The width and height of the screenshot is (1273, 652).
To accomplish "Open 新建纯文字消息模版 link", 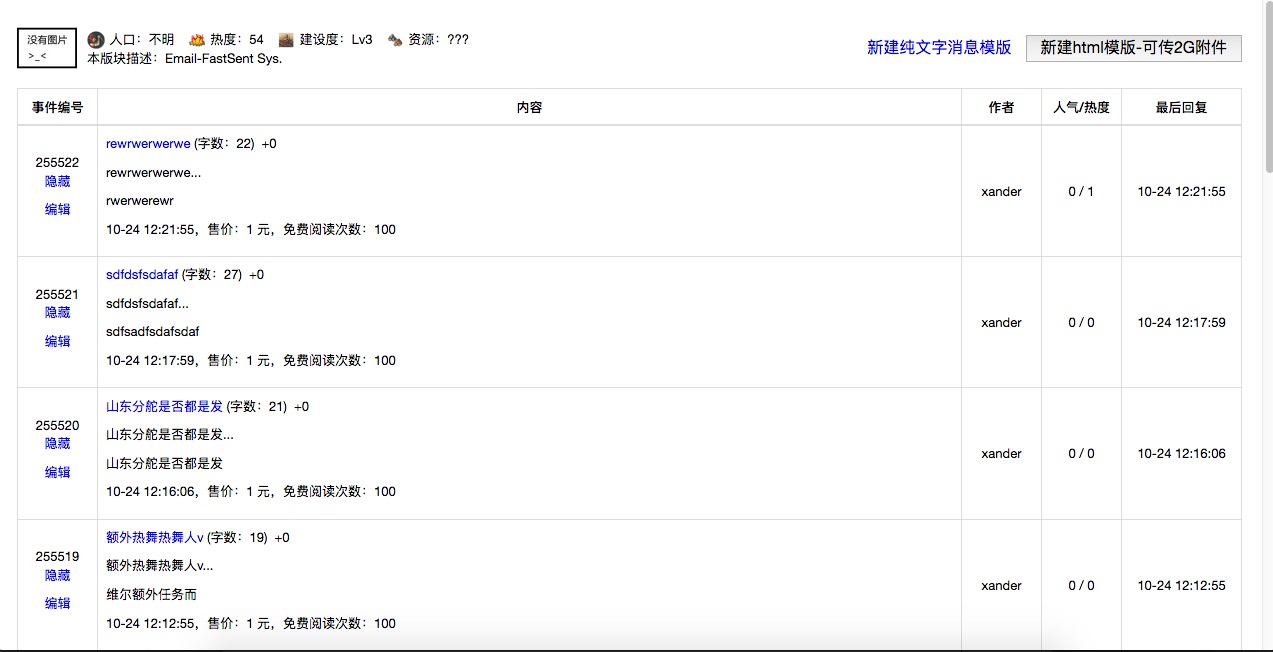I will pos(938,47).
